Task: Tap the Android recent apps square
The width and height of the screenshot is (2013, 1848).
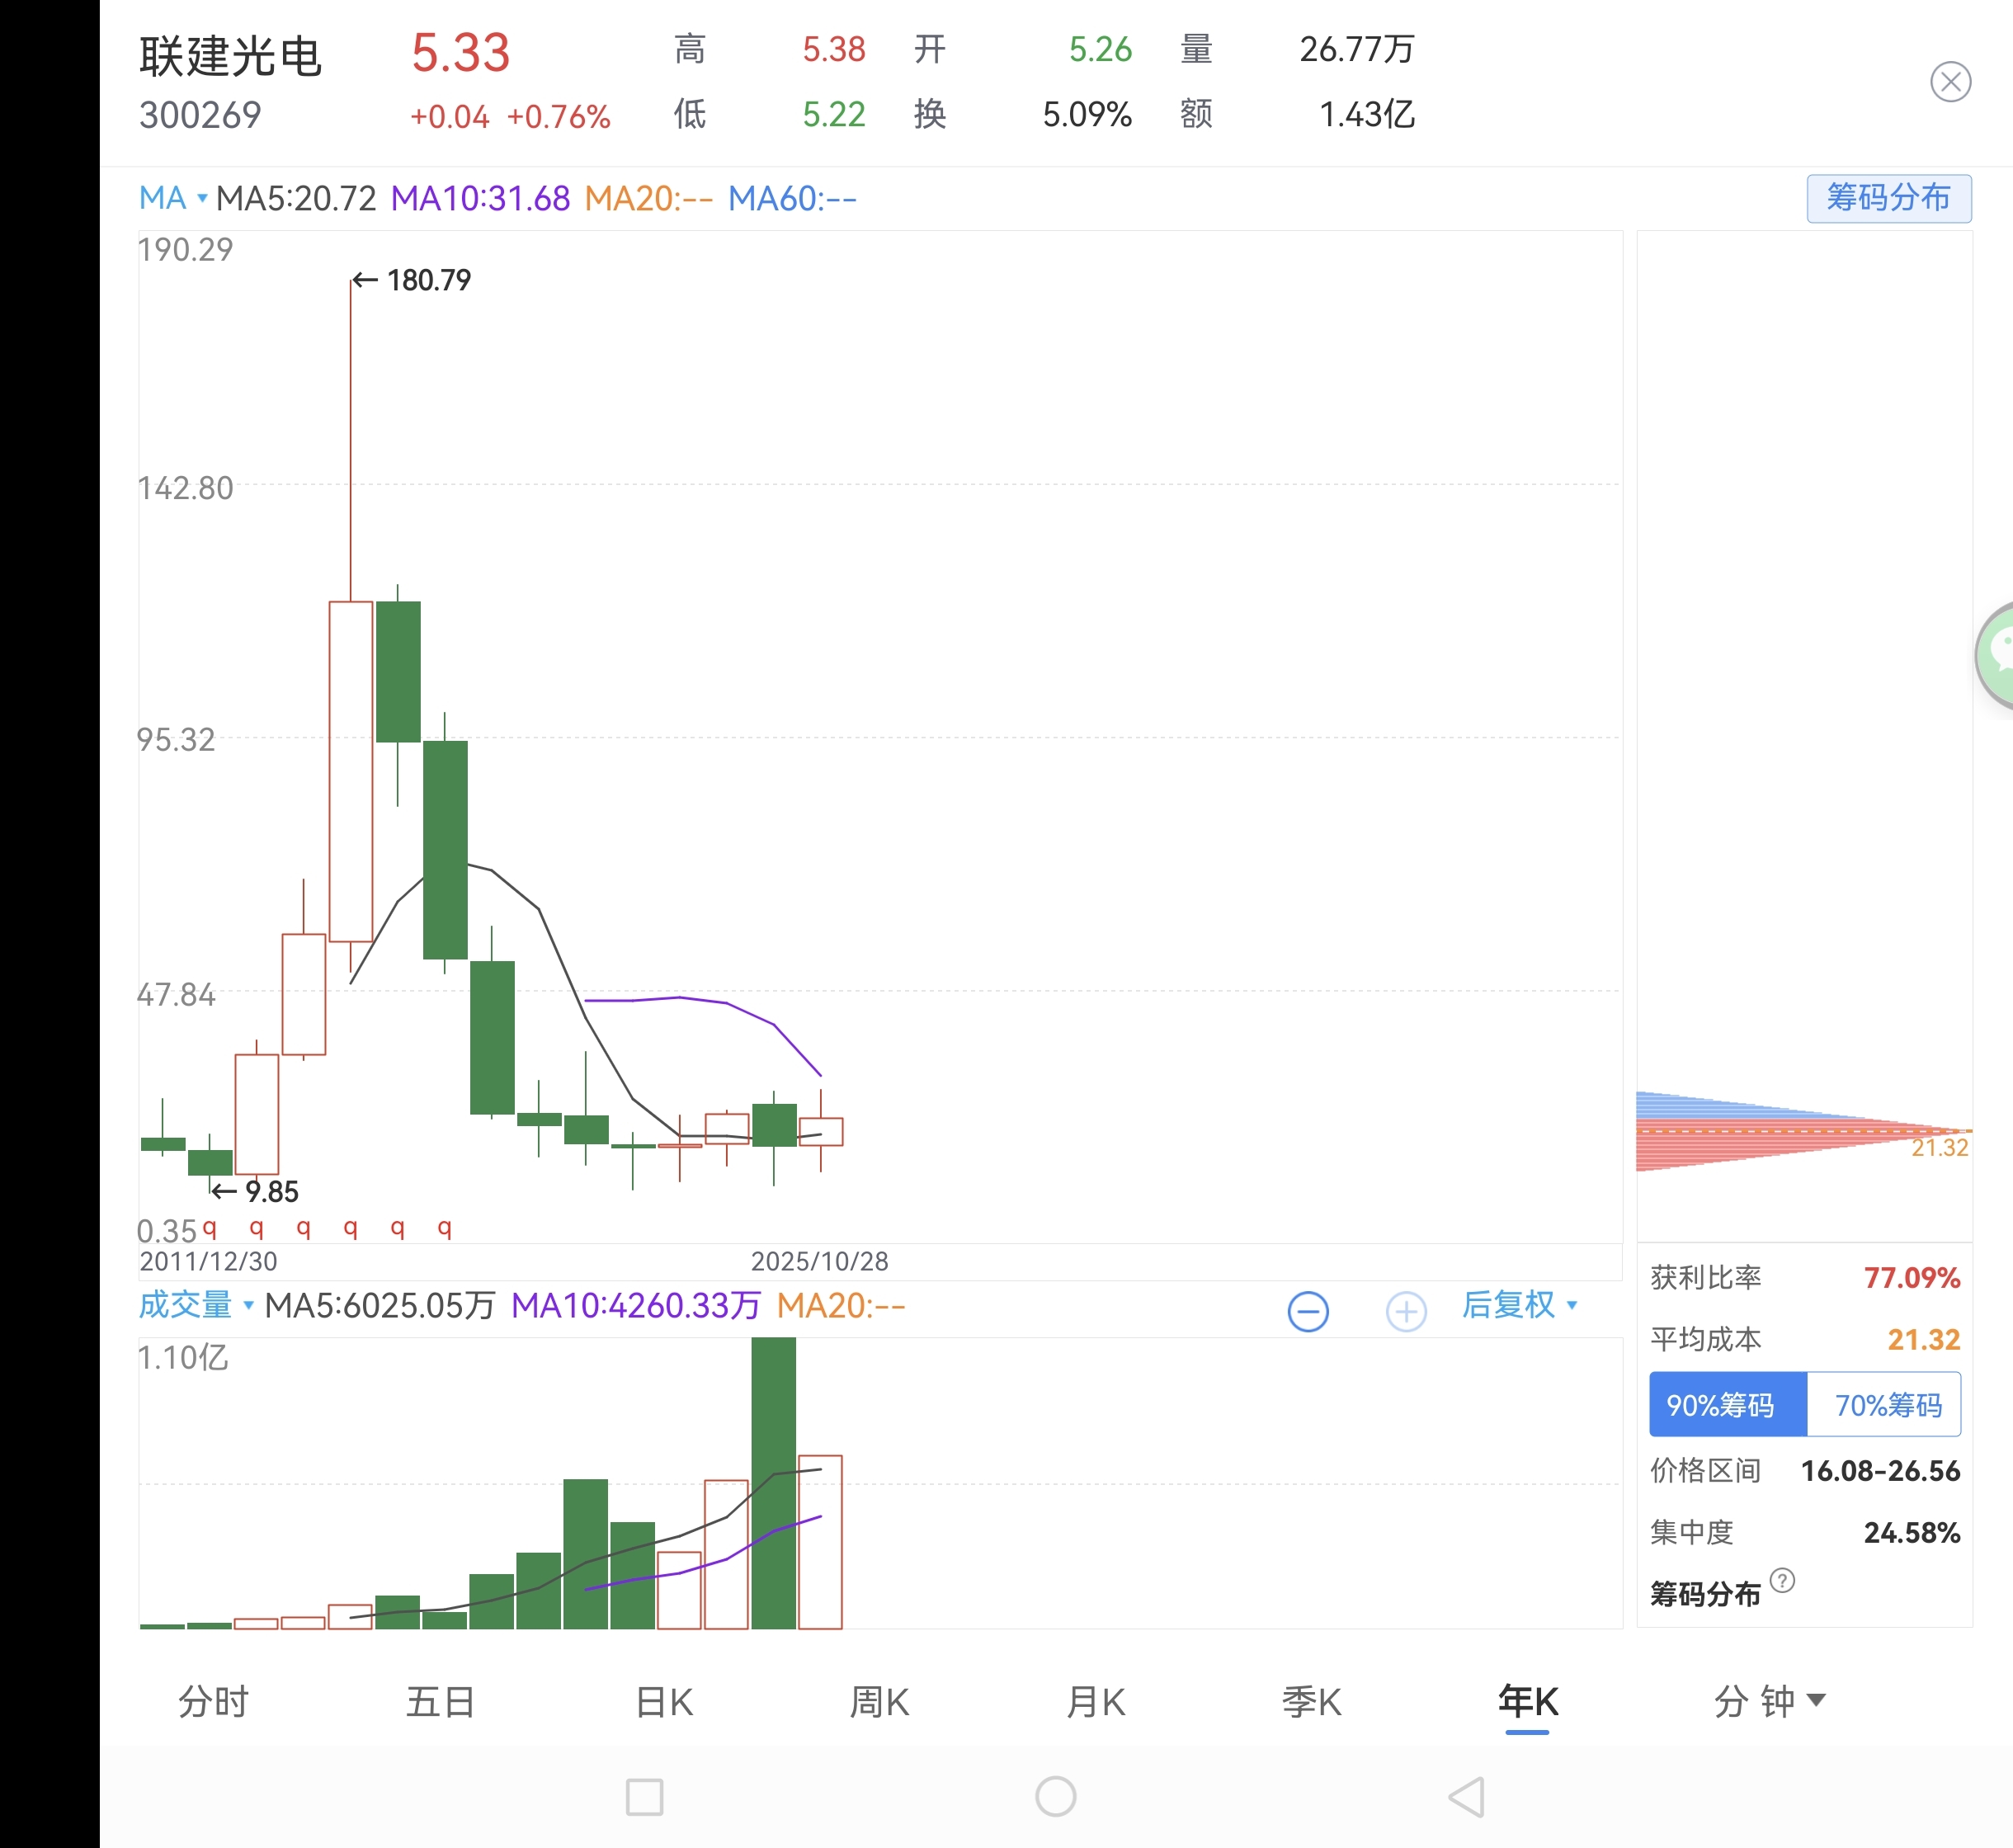Action: coord(644,1797)
